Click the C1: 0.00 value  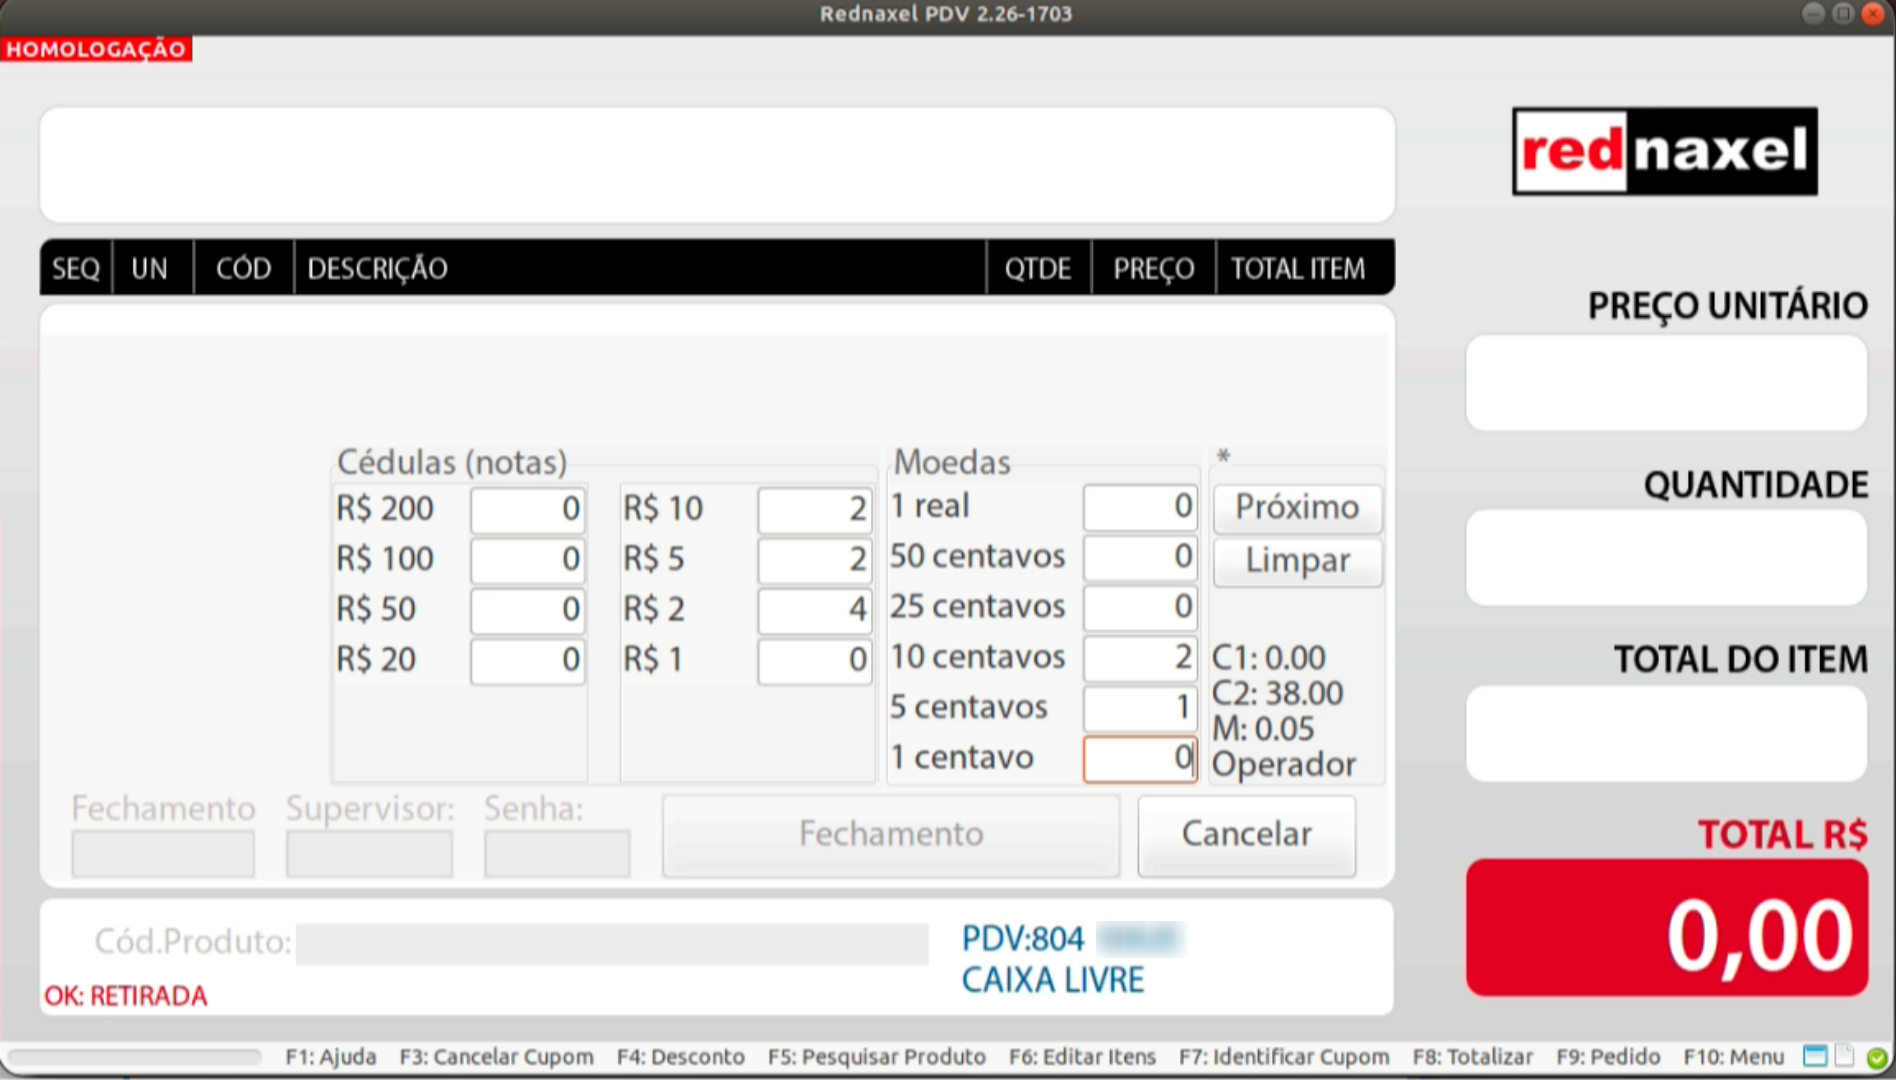pyautogui.click(x=1269, y=658)
